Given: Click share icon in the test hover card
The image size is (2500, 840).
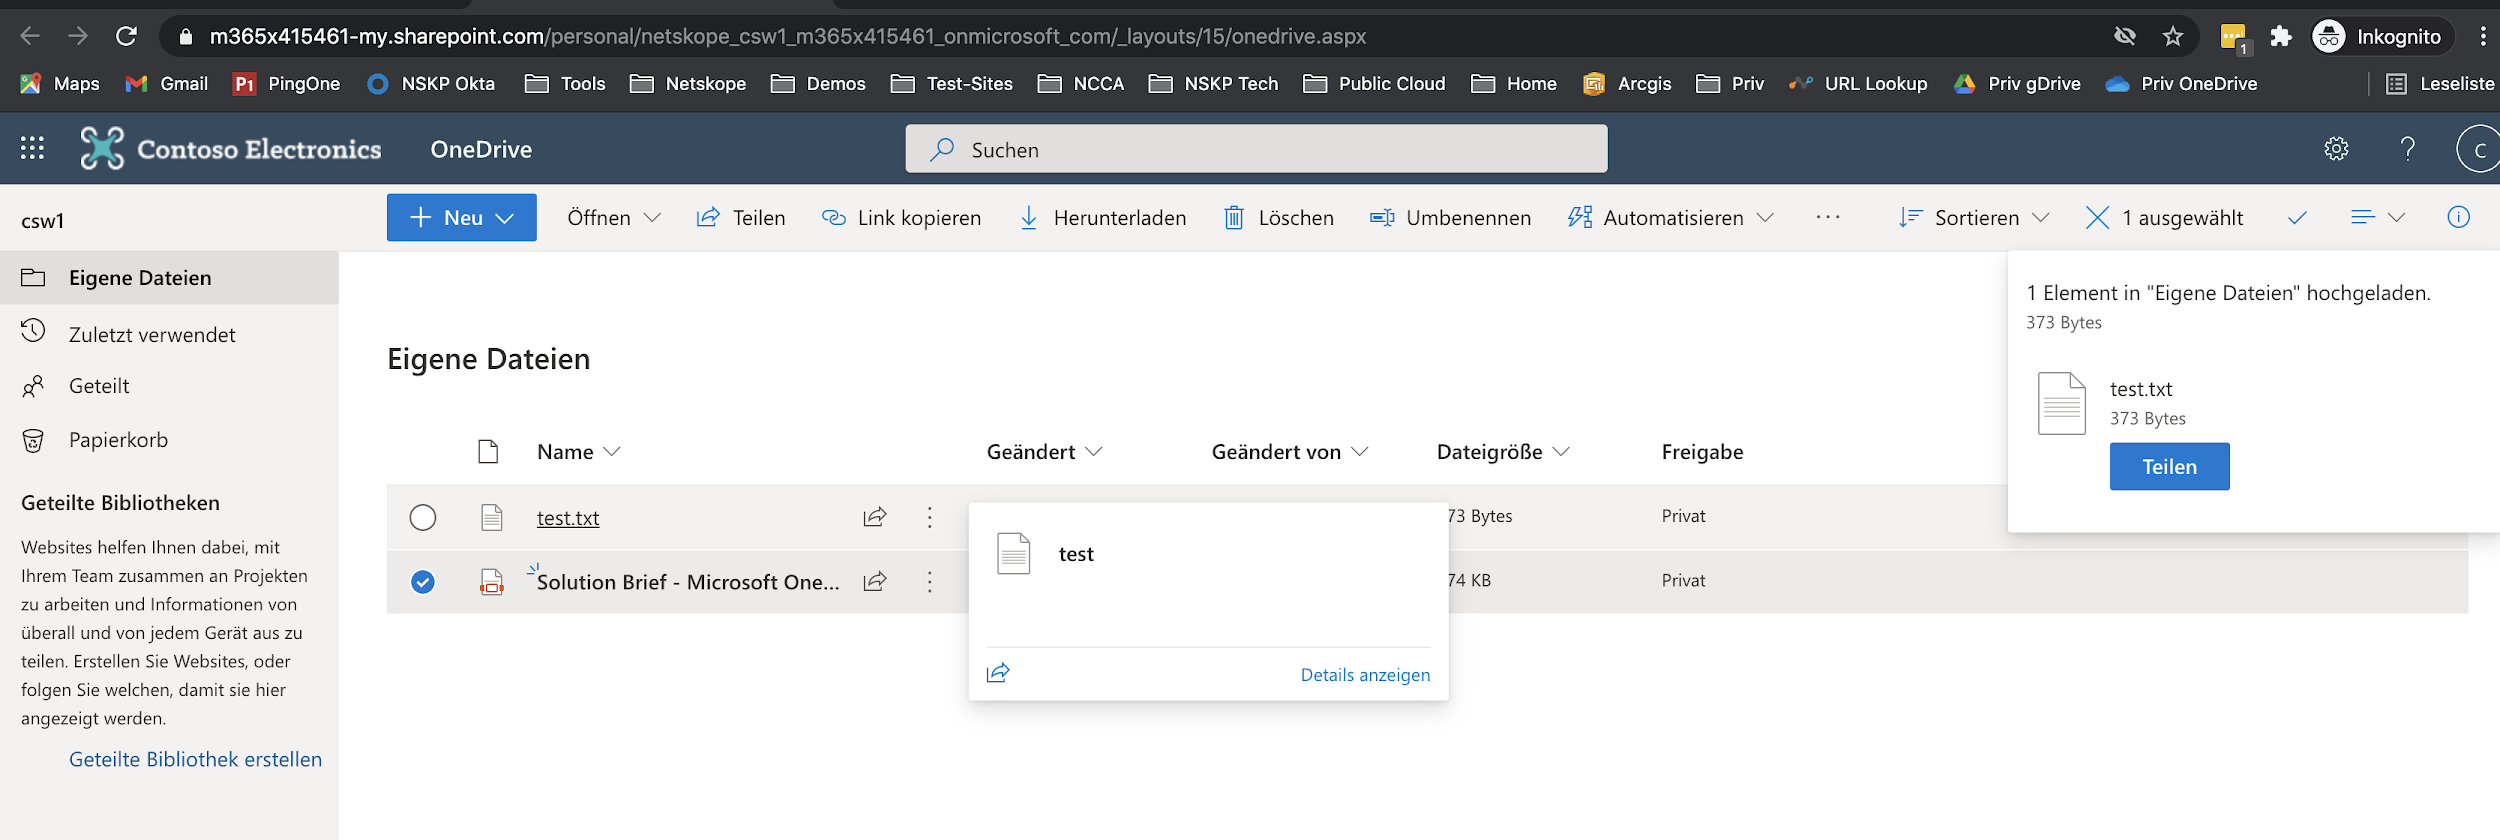Looking at the screenshot, I should tap(998, 673).
